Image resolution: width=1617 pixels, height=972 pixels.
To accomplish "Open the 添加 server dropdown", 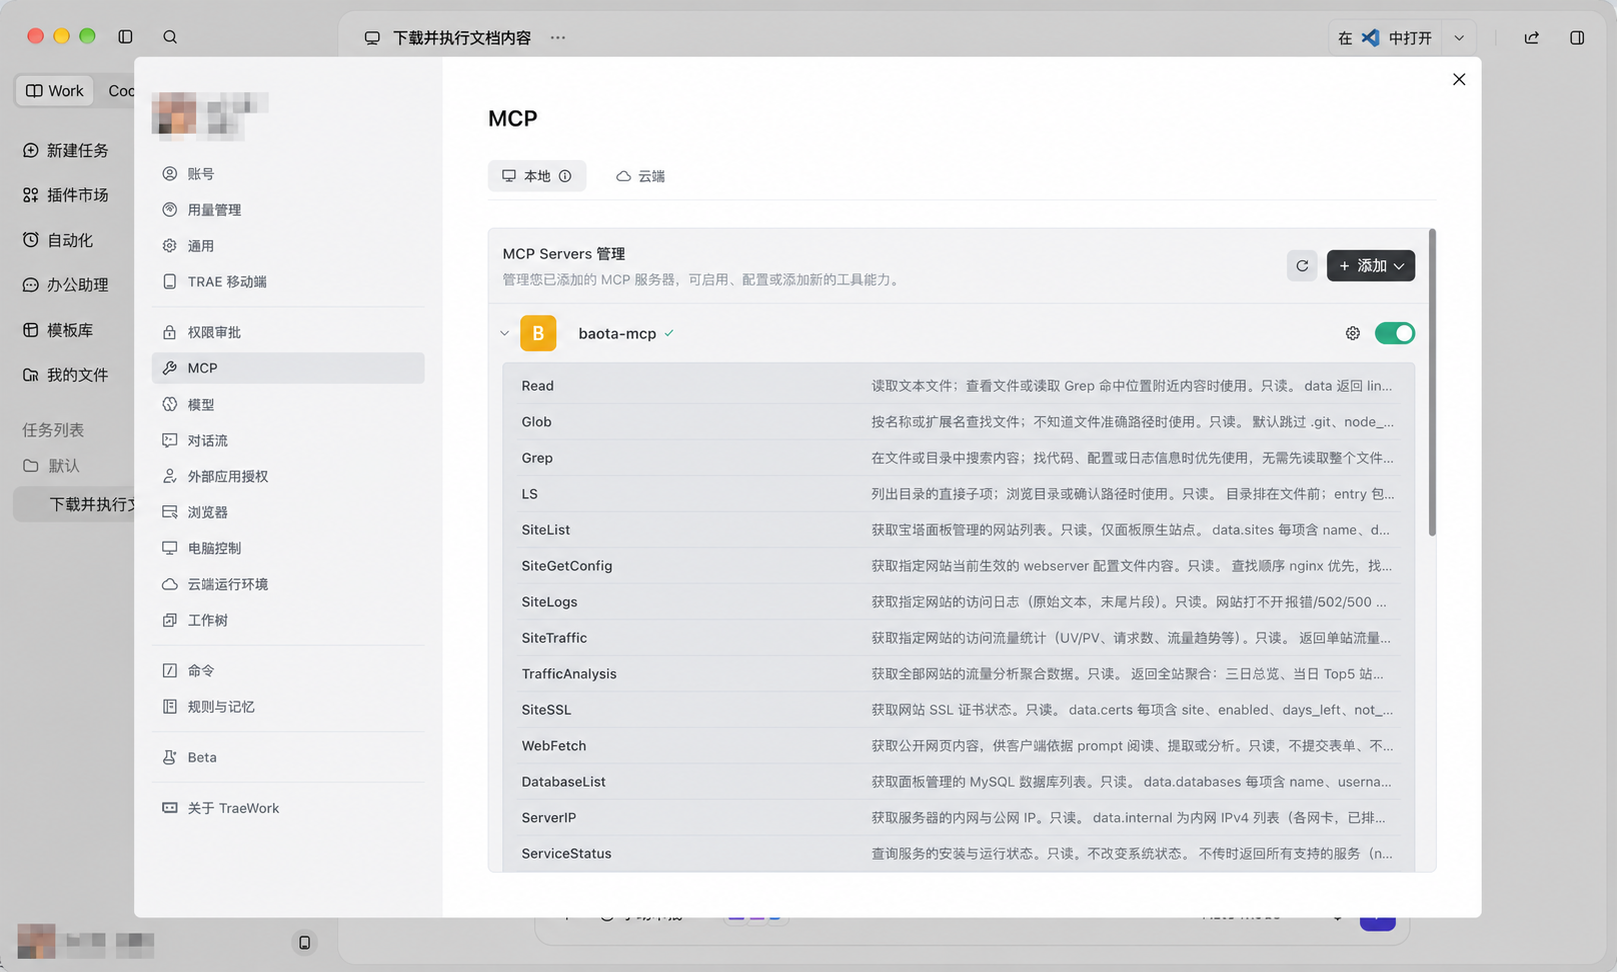I will [x=1371, y=266].
